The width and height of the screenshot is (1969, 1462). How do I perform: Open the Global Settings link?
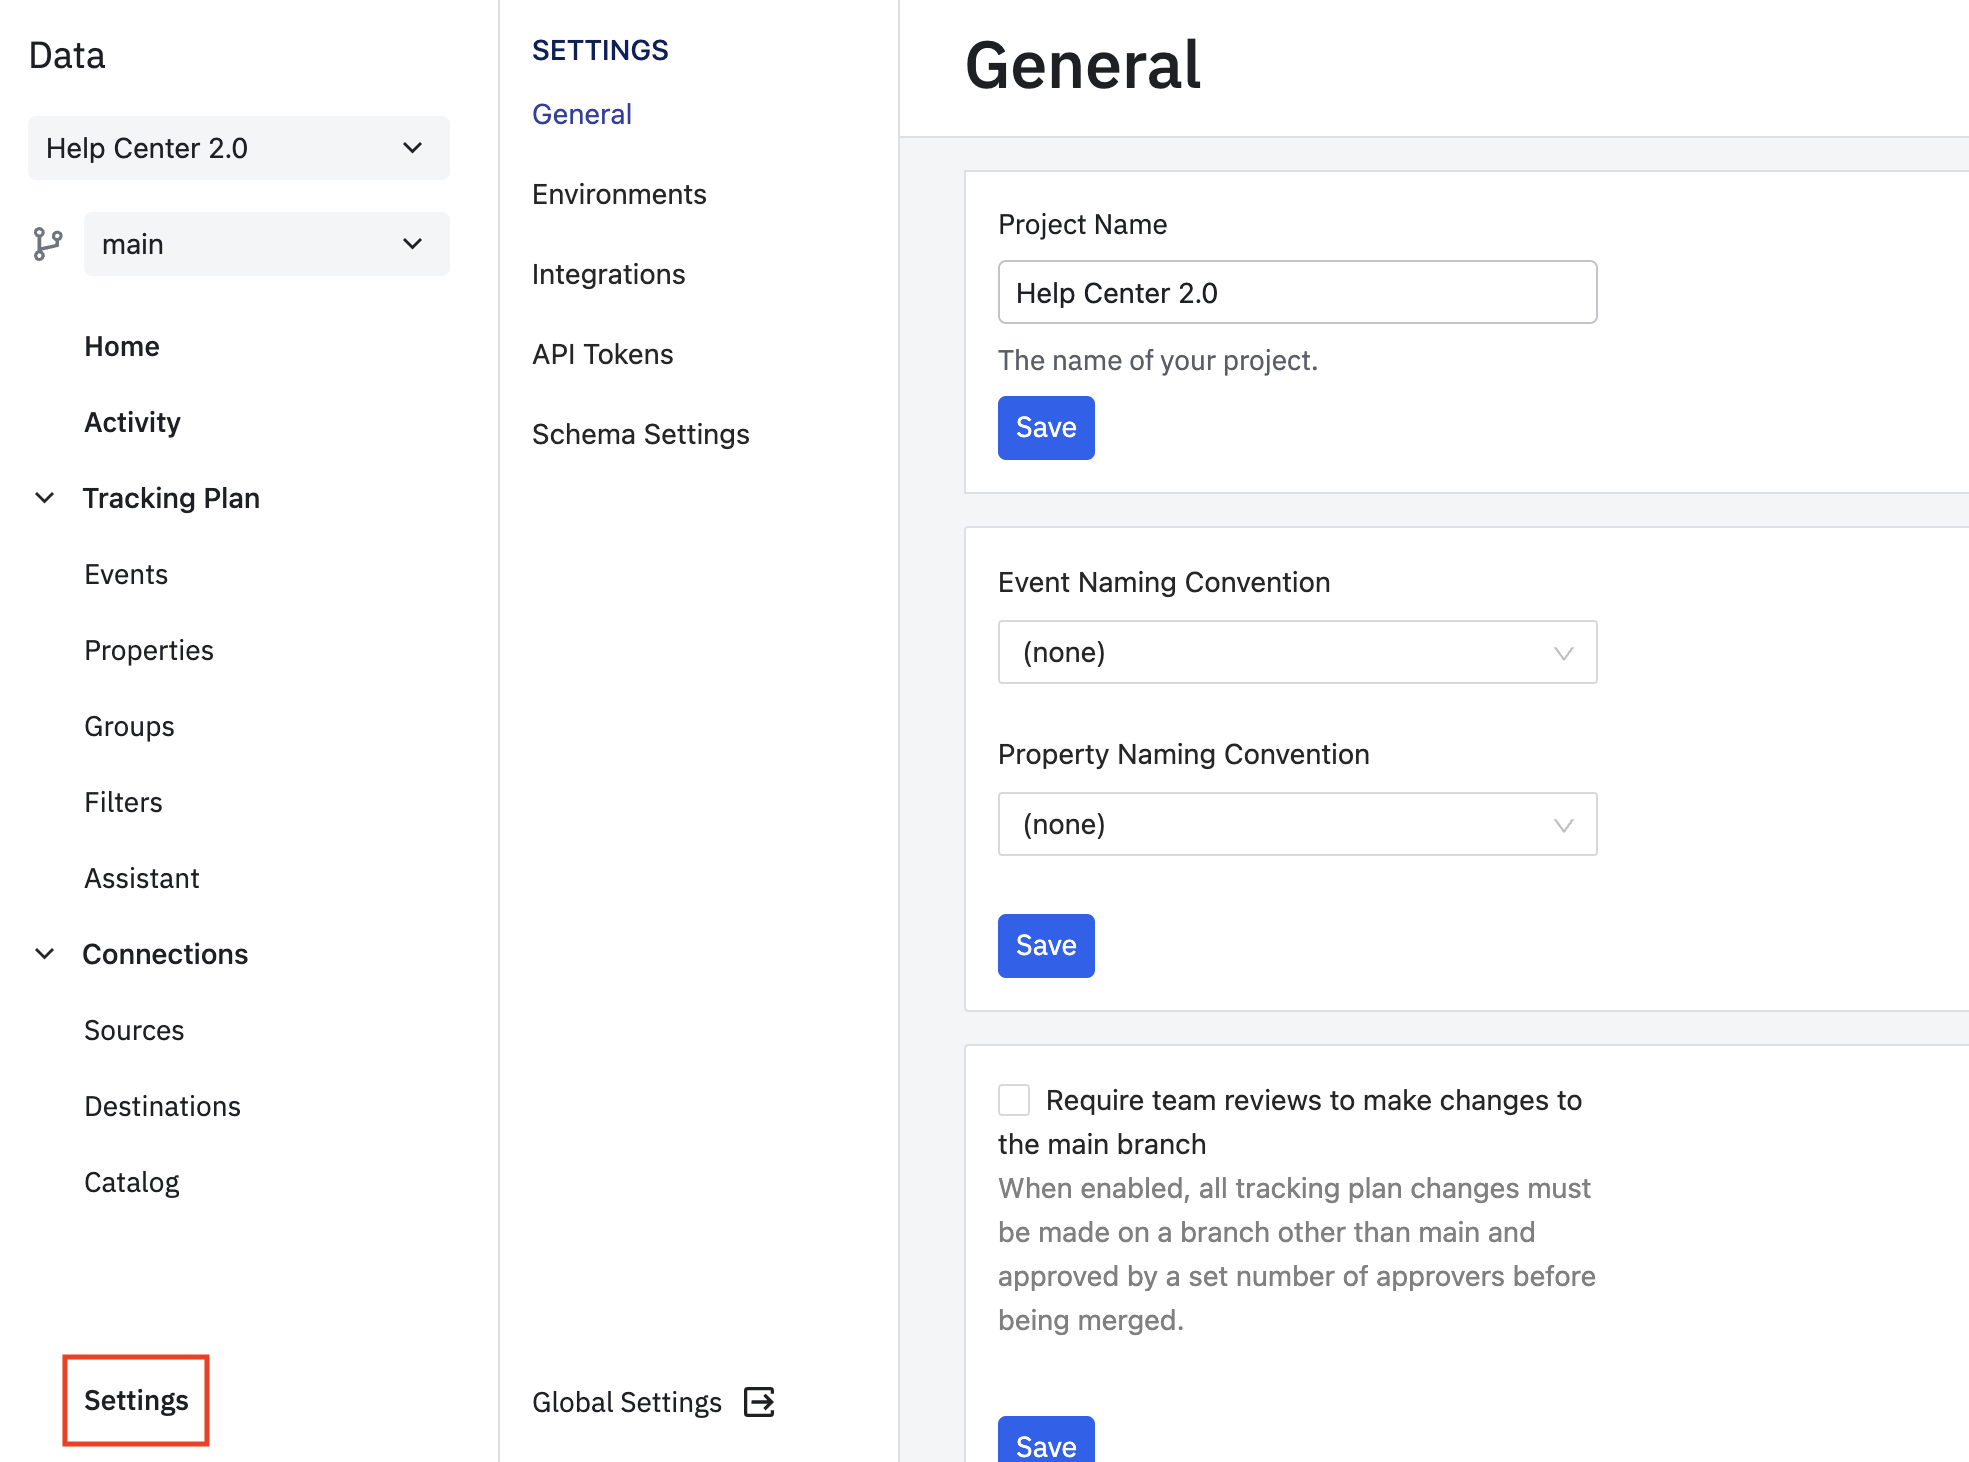click(627, 1402)
